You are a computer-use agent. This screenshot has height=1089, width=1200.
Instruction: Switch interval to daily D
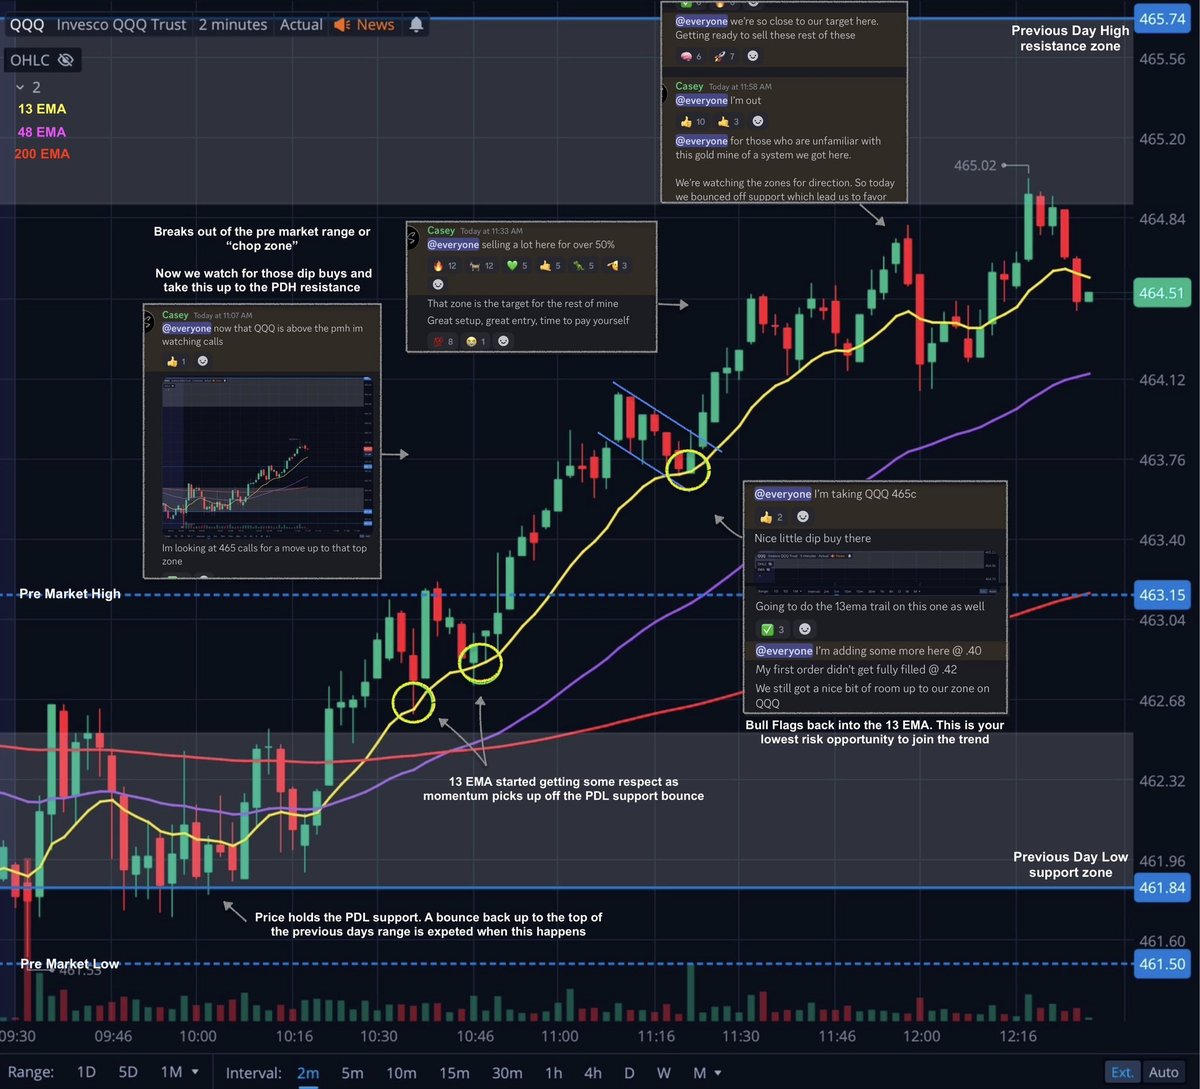(x=629, y=1073)
